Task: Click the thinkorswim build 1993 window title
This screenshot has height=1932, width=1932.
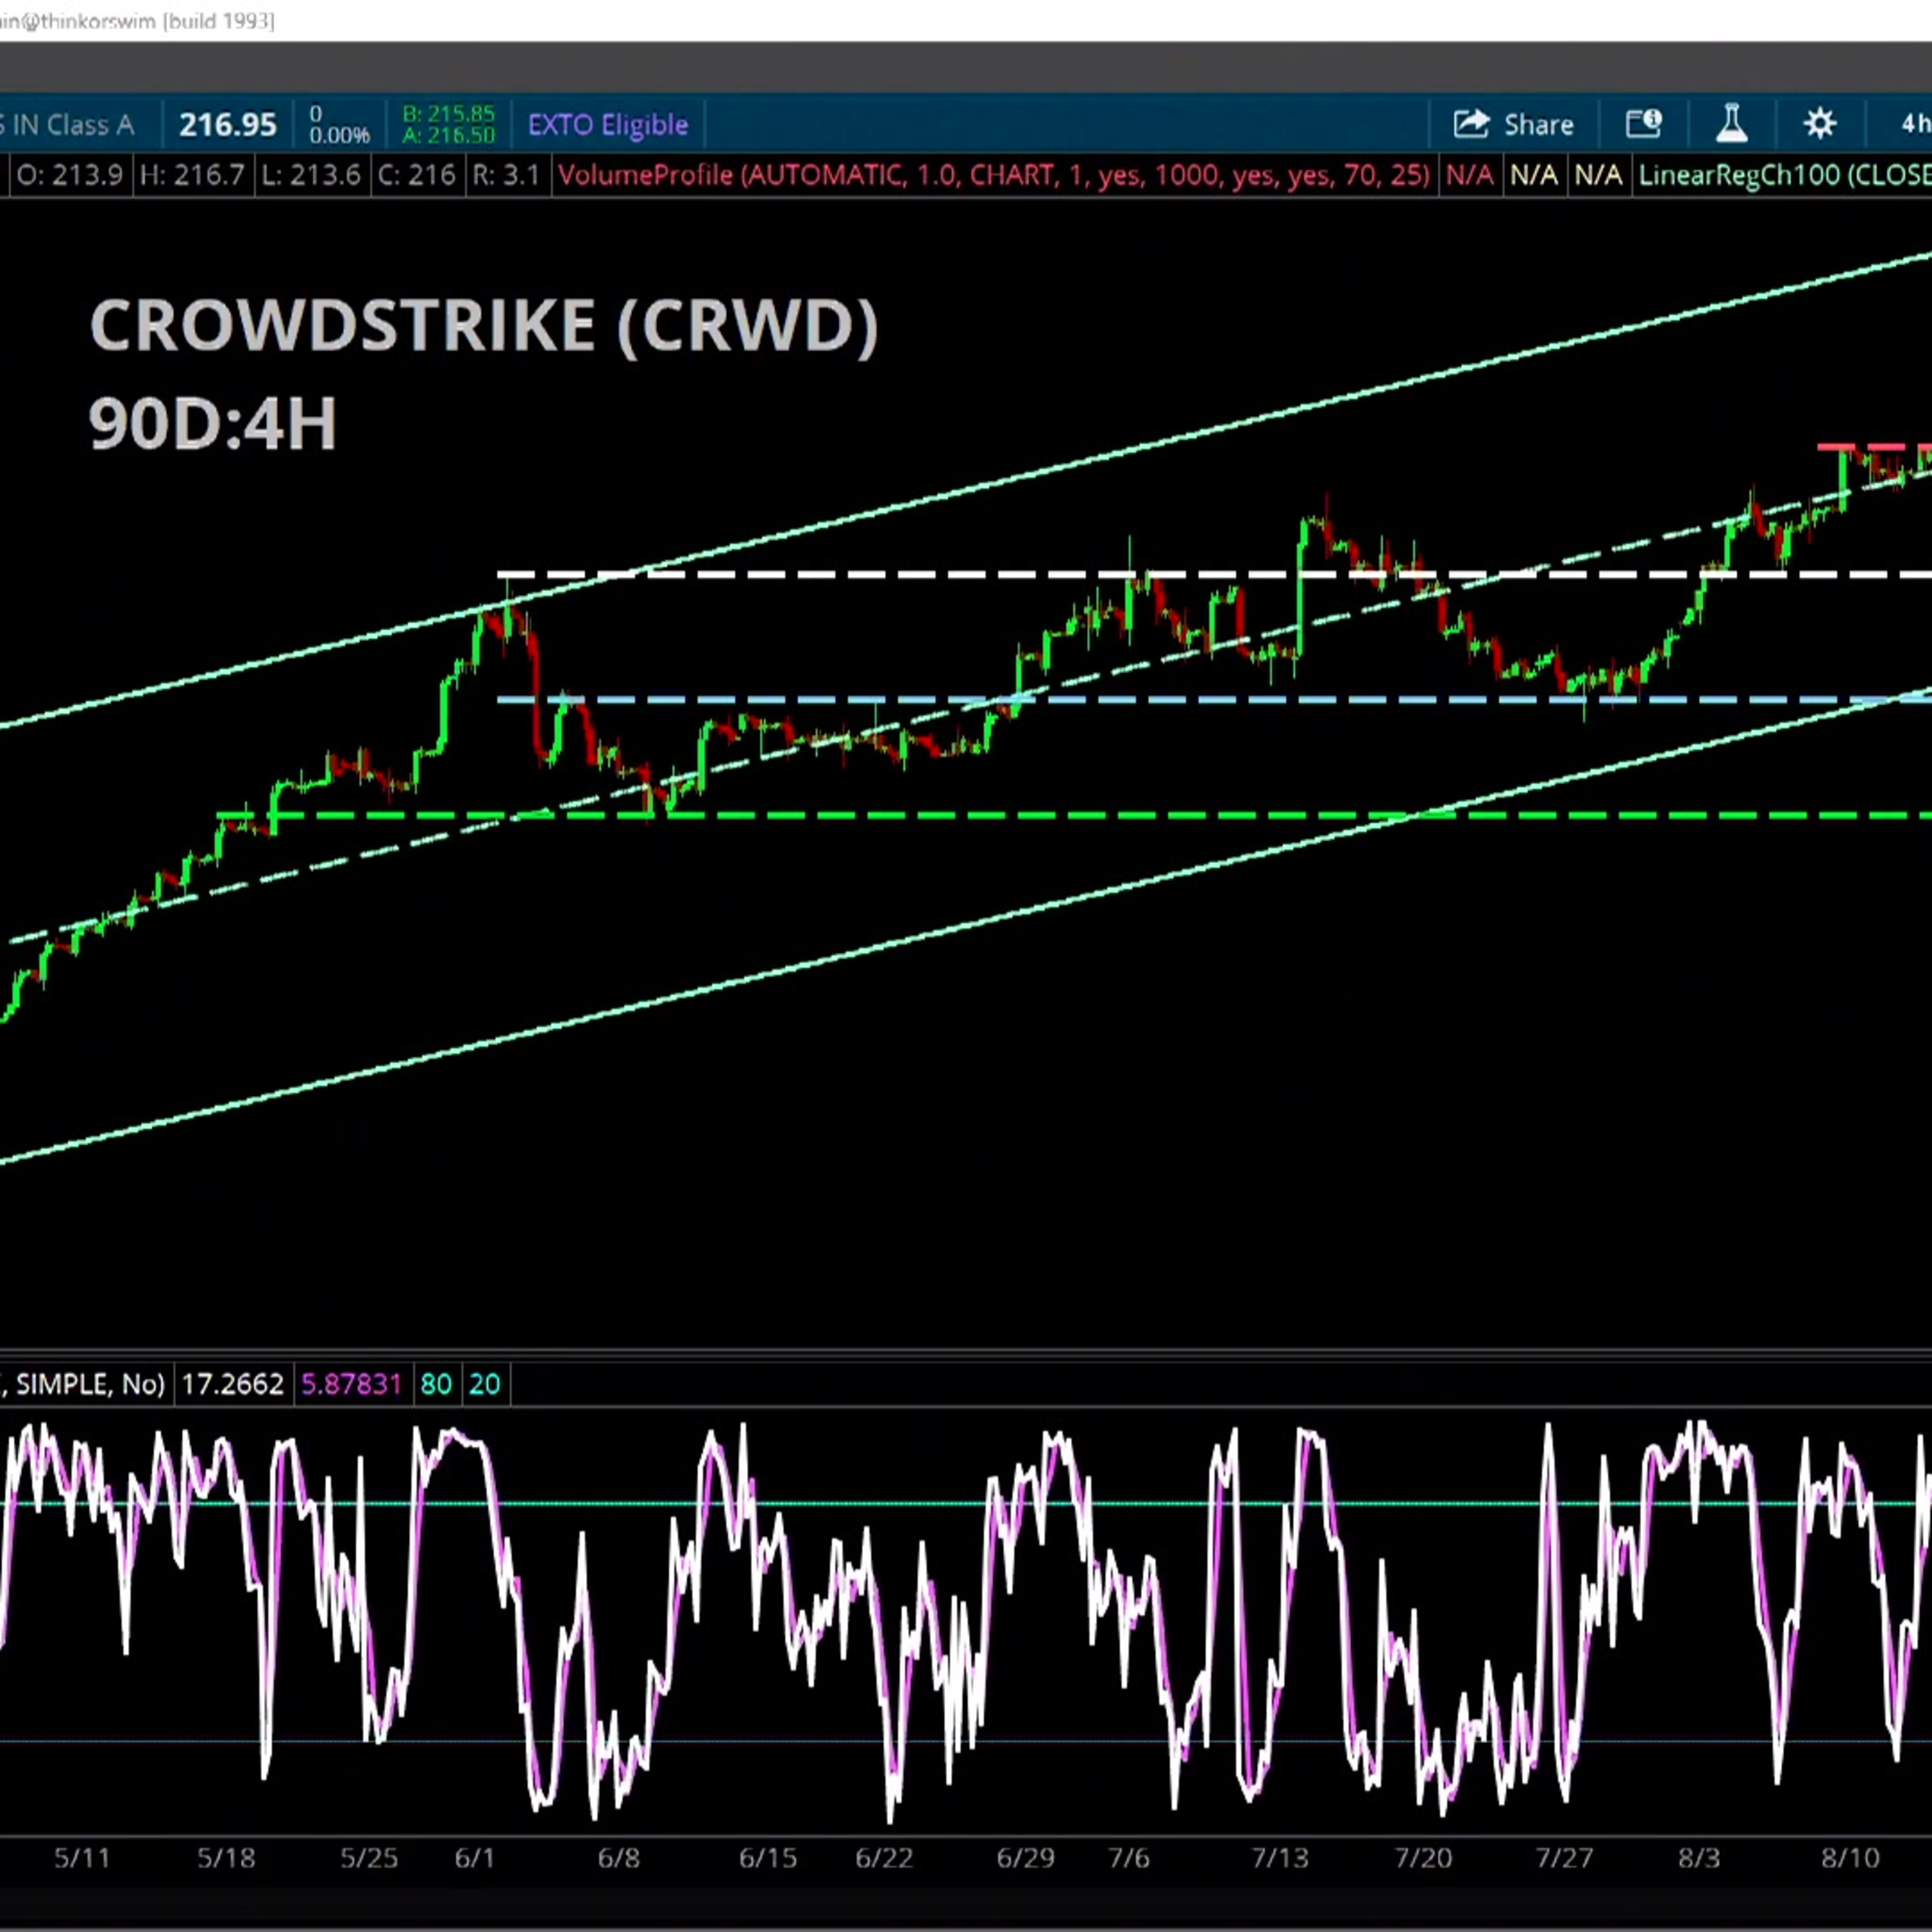Action: pyautogui.click(x=137, y=21)
